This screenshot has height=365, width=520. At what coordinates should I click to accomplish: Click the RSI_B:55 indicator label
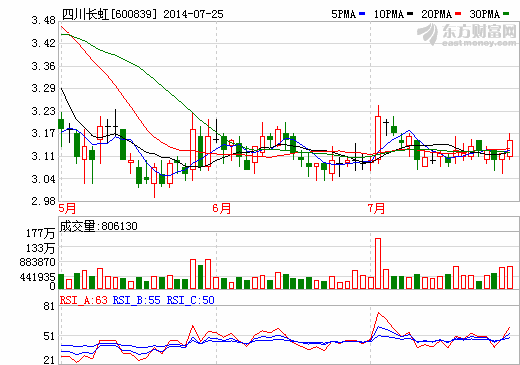(x=137, y=300)
